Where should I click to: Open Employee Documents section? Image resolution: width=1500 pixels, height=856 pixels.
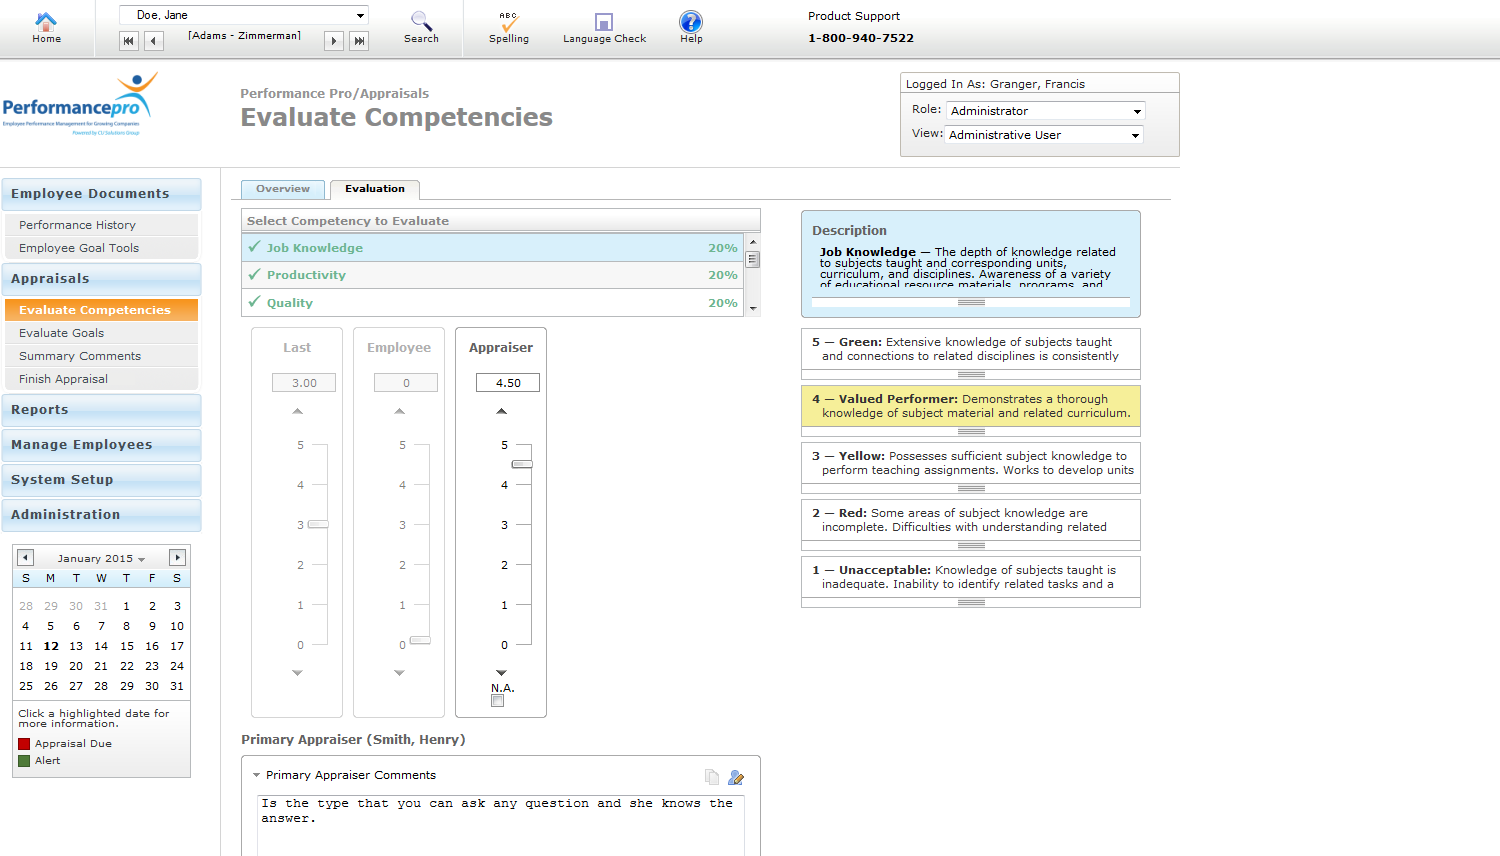tap(101, 194)
